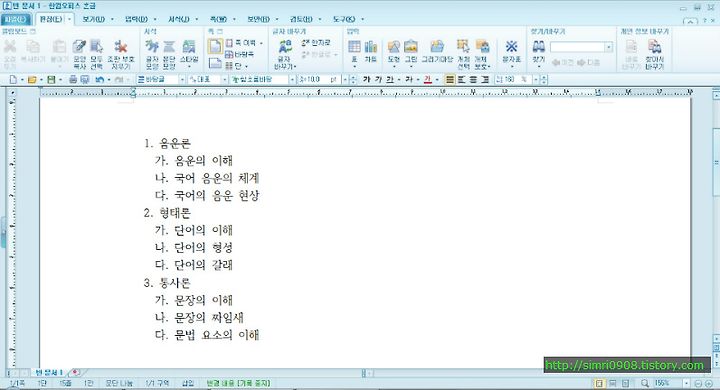Open the Tools (도구) menu

pos(344,19)
